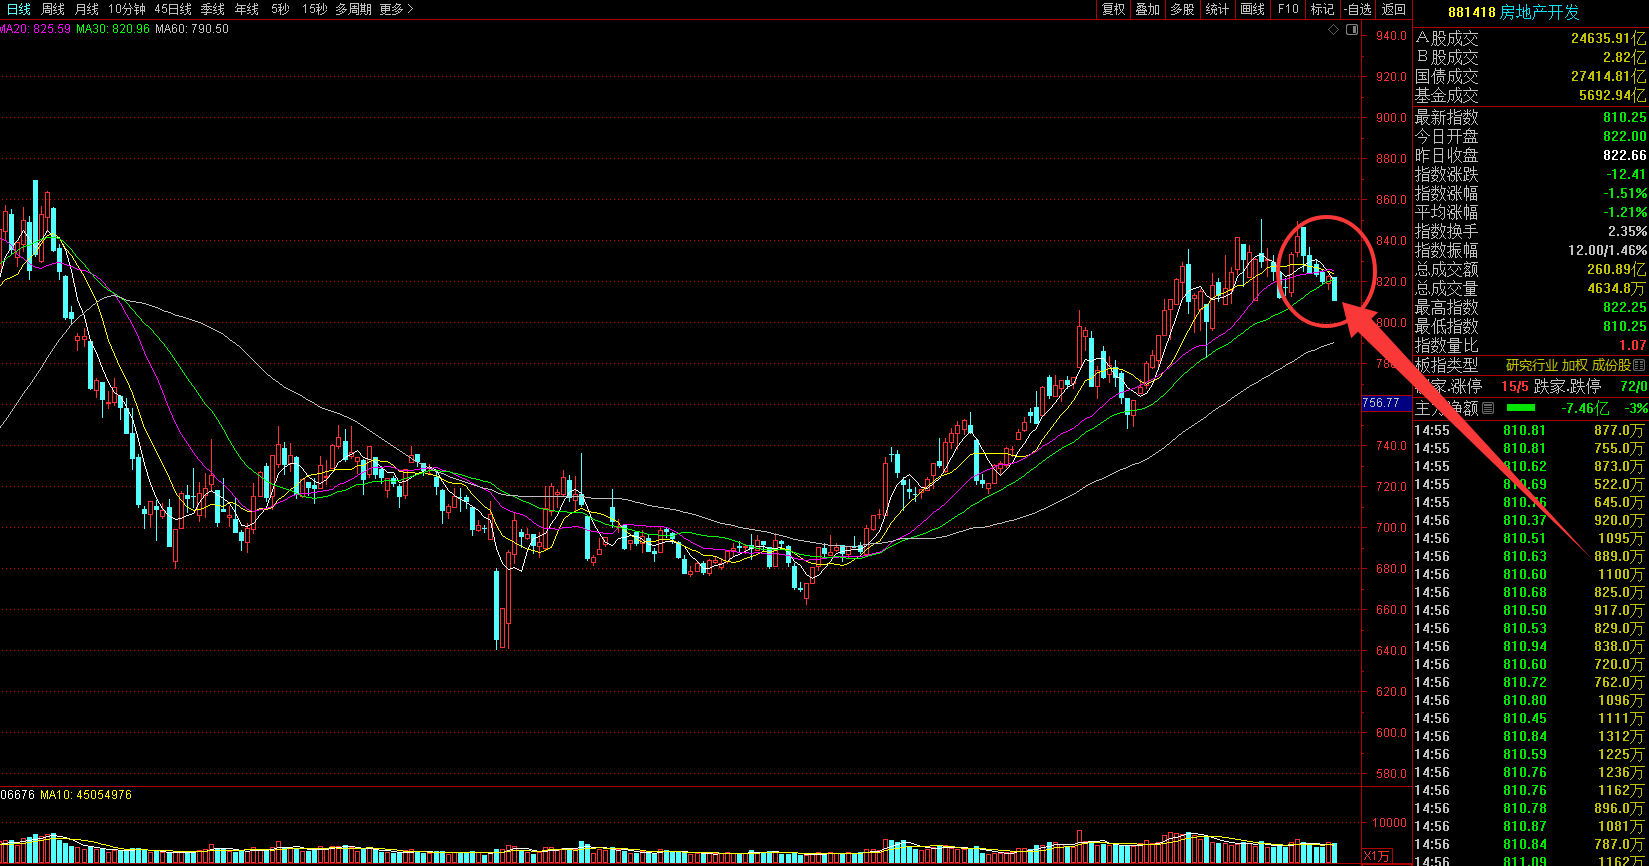Click the MA60: 790.50 indicator label

pyautogui.click(x=192, y=29)
